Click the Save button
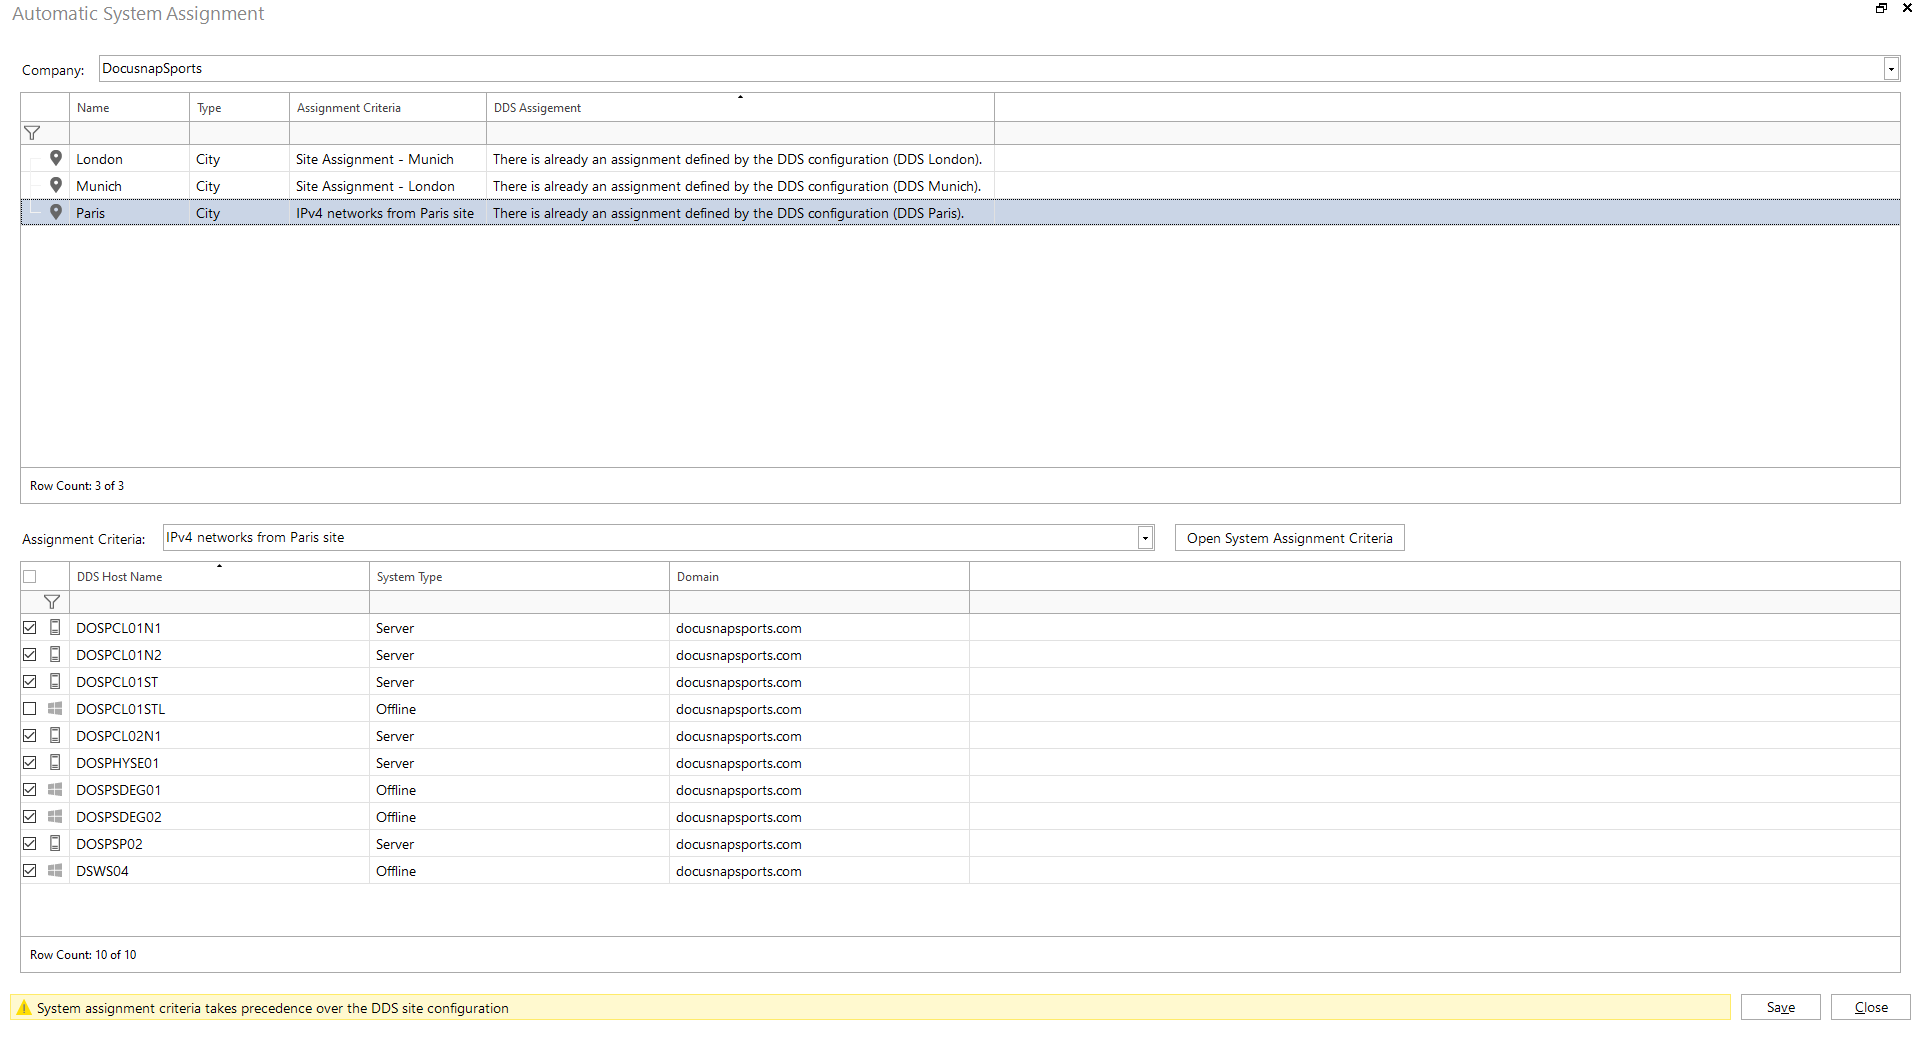 1780,1007
